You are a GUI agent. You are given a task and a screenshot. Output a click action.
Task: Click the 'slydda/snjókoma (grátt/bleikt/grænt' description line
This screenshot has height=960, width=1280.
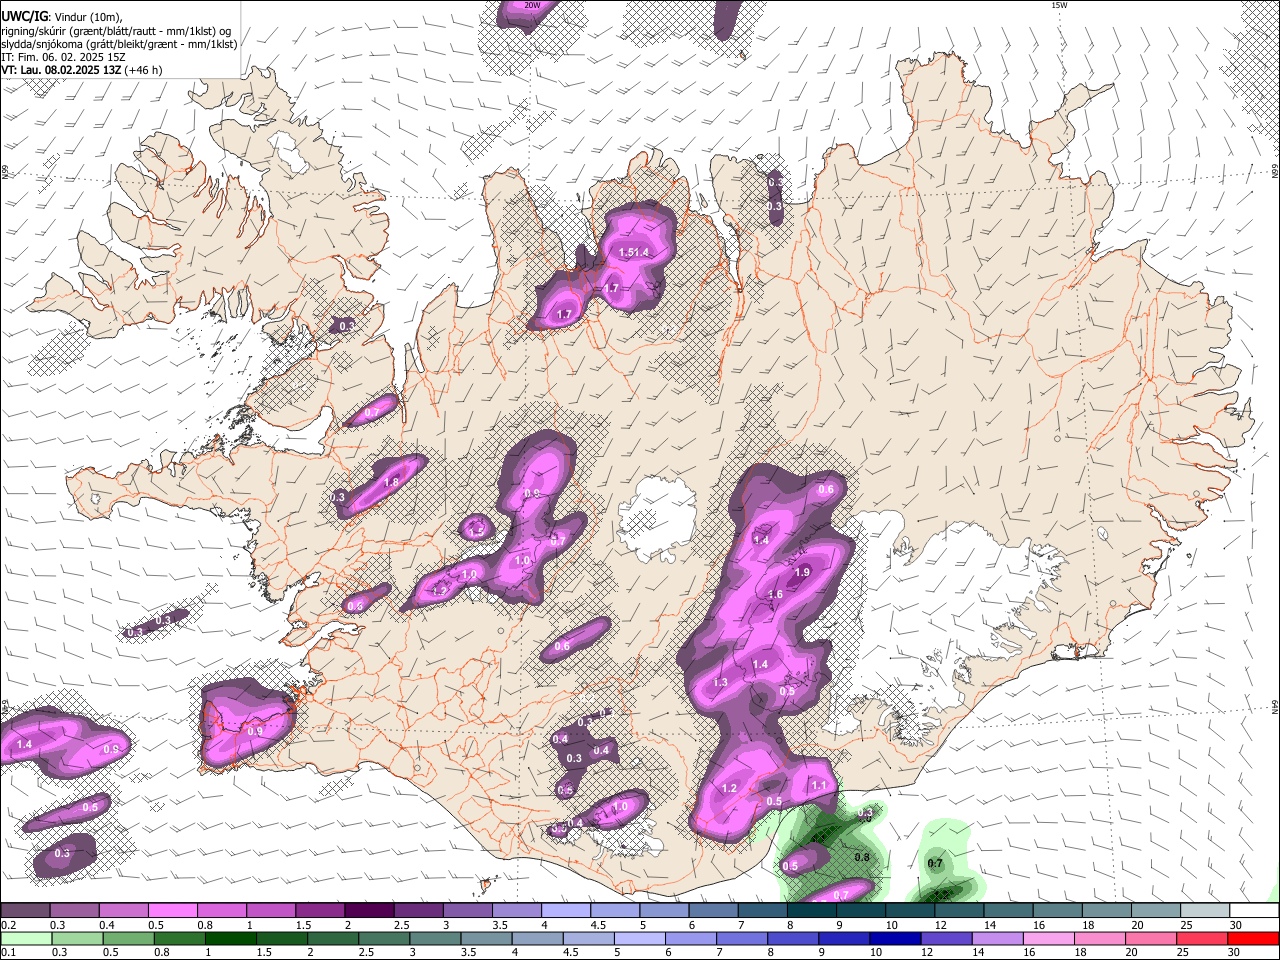pos(119,44)
